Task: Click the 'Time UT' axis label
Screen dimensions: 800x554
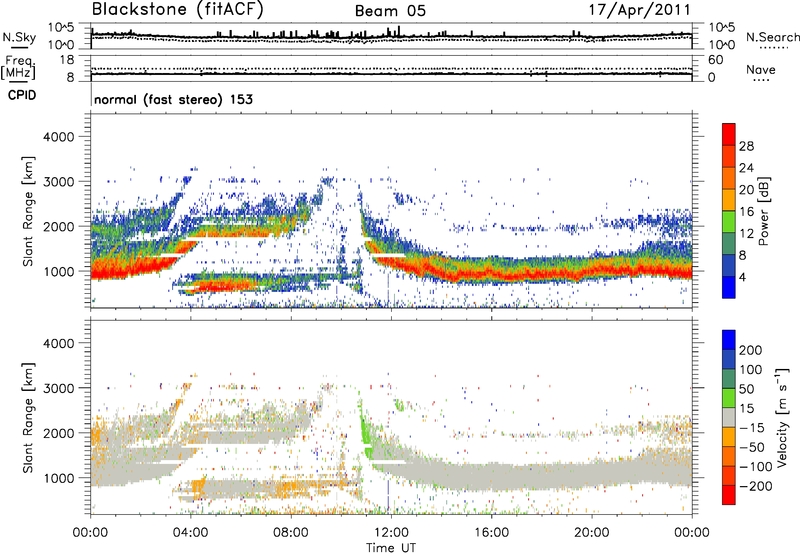Action: [391, 548]
